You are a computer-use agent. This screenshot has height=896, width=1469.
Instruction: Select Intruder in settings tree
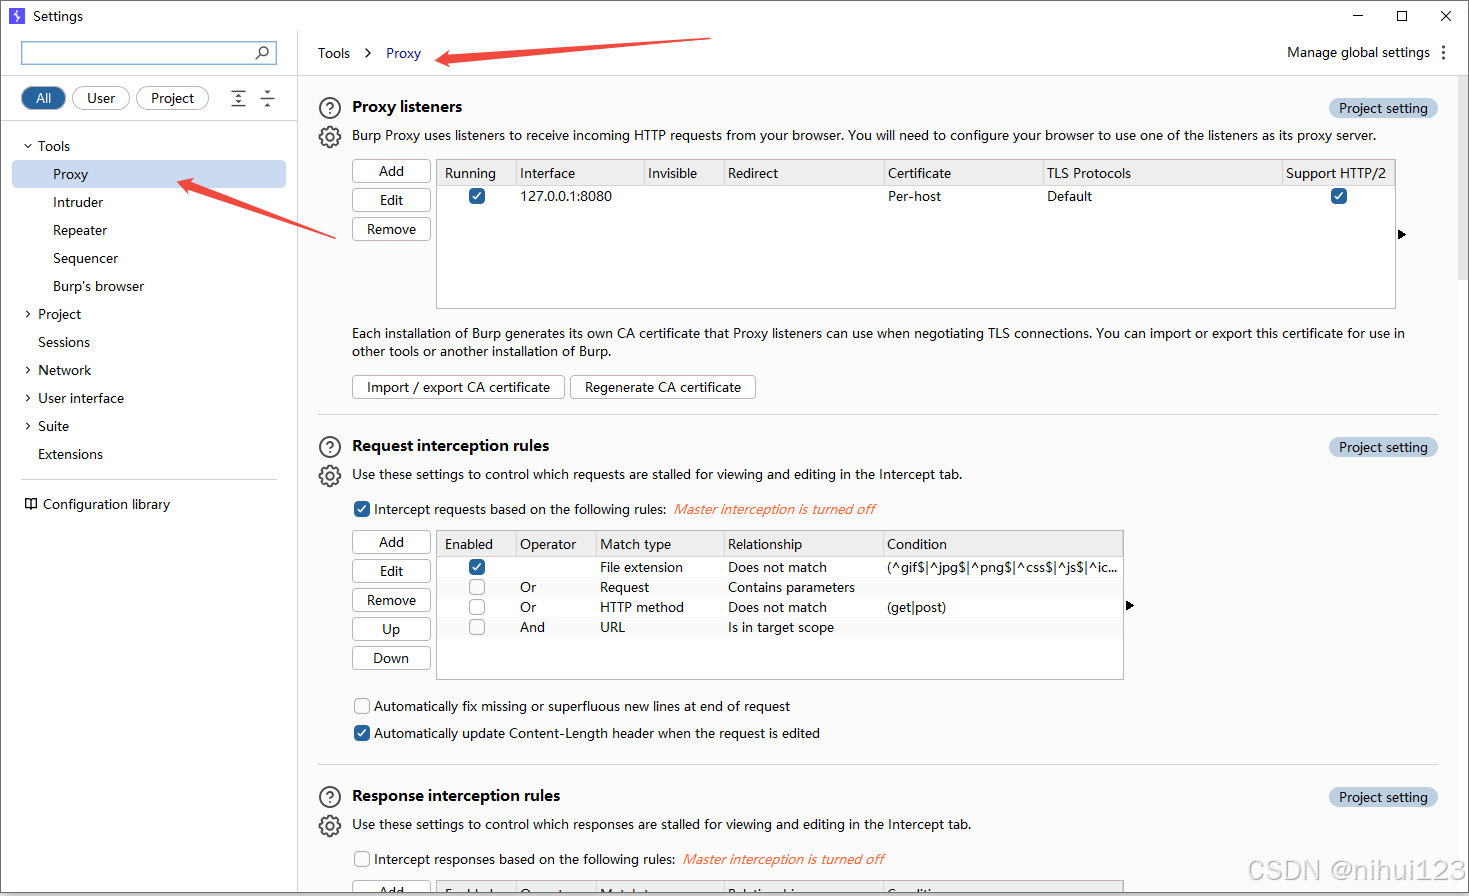click(78, 202)
